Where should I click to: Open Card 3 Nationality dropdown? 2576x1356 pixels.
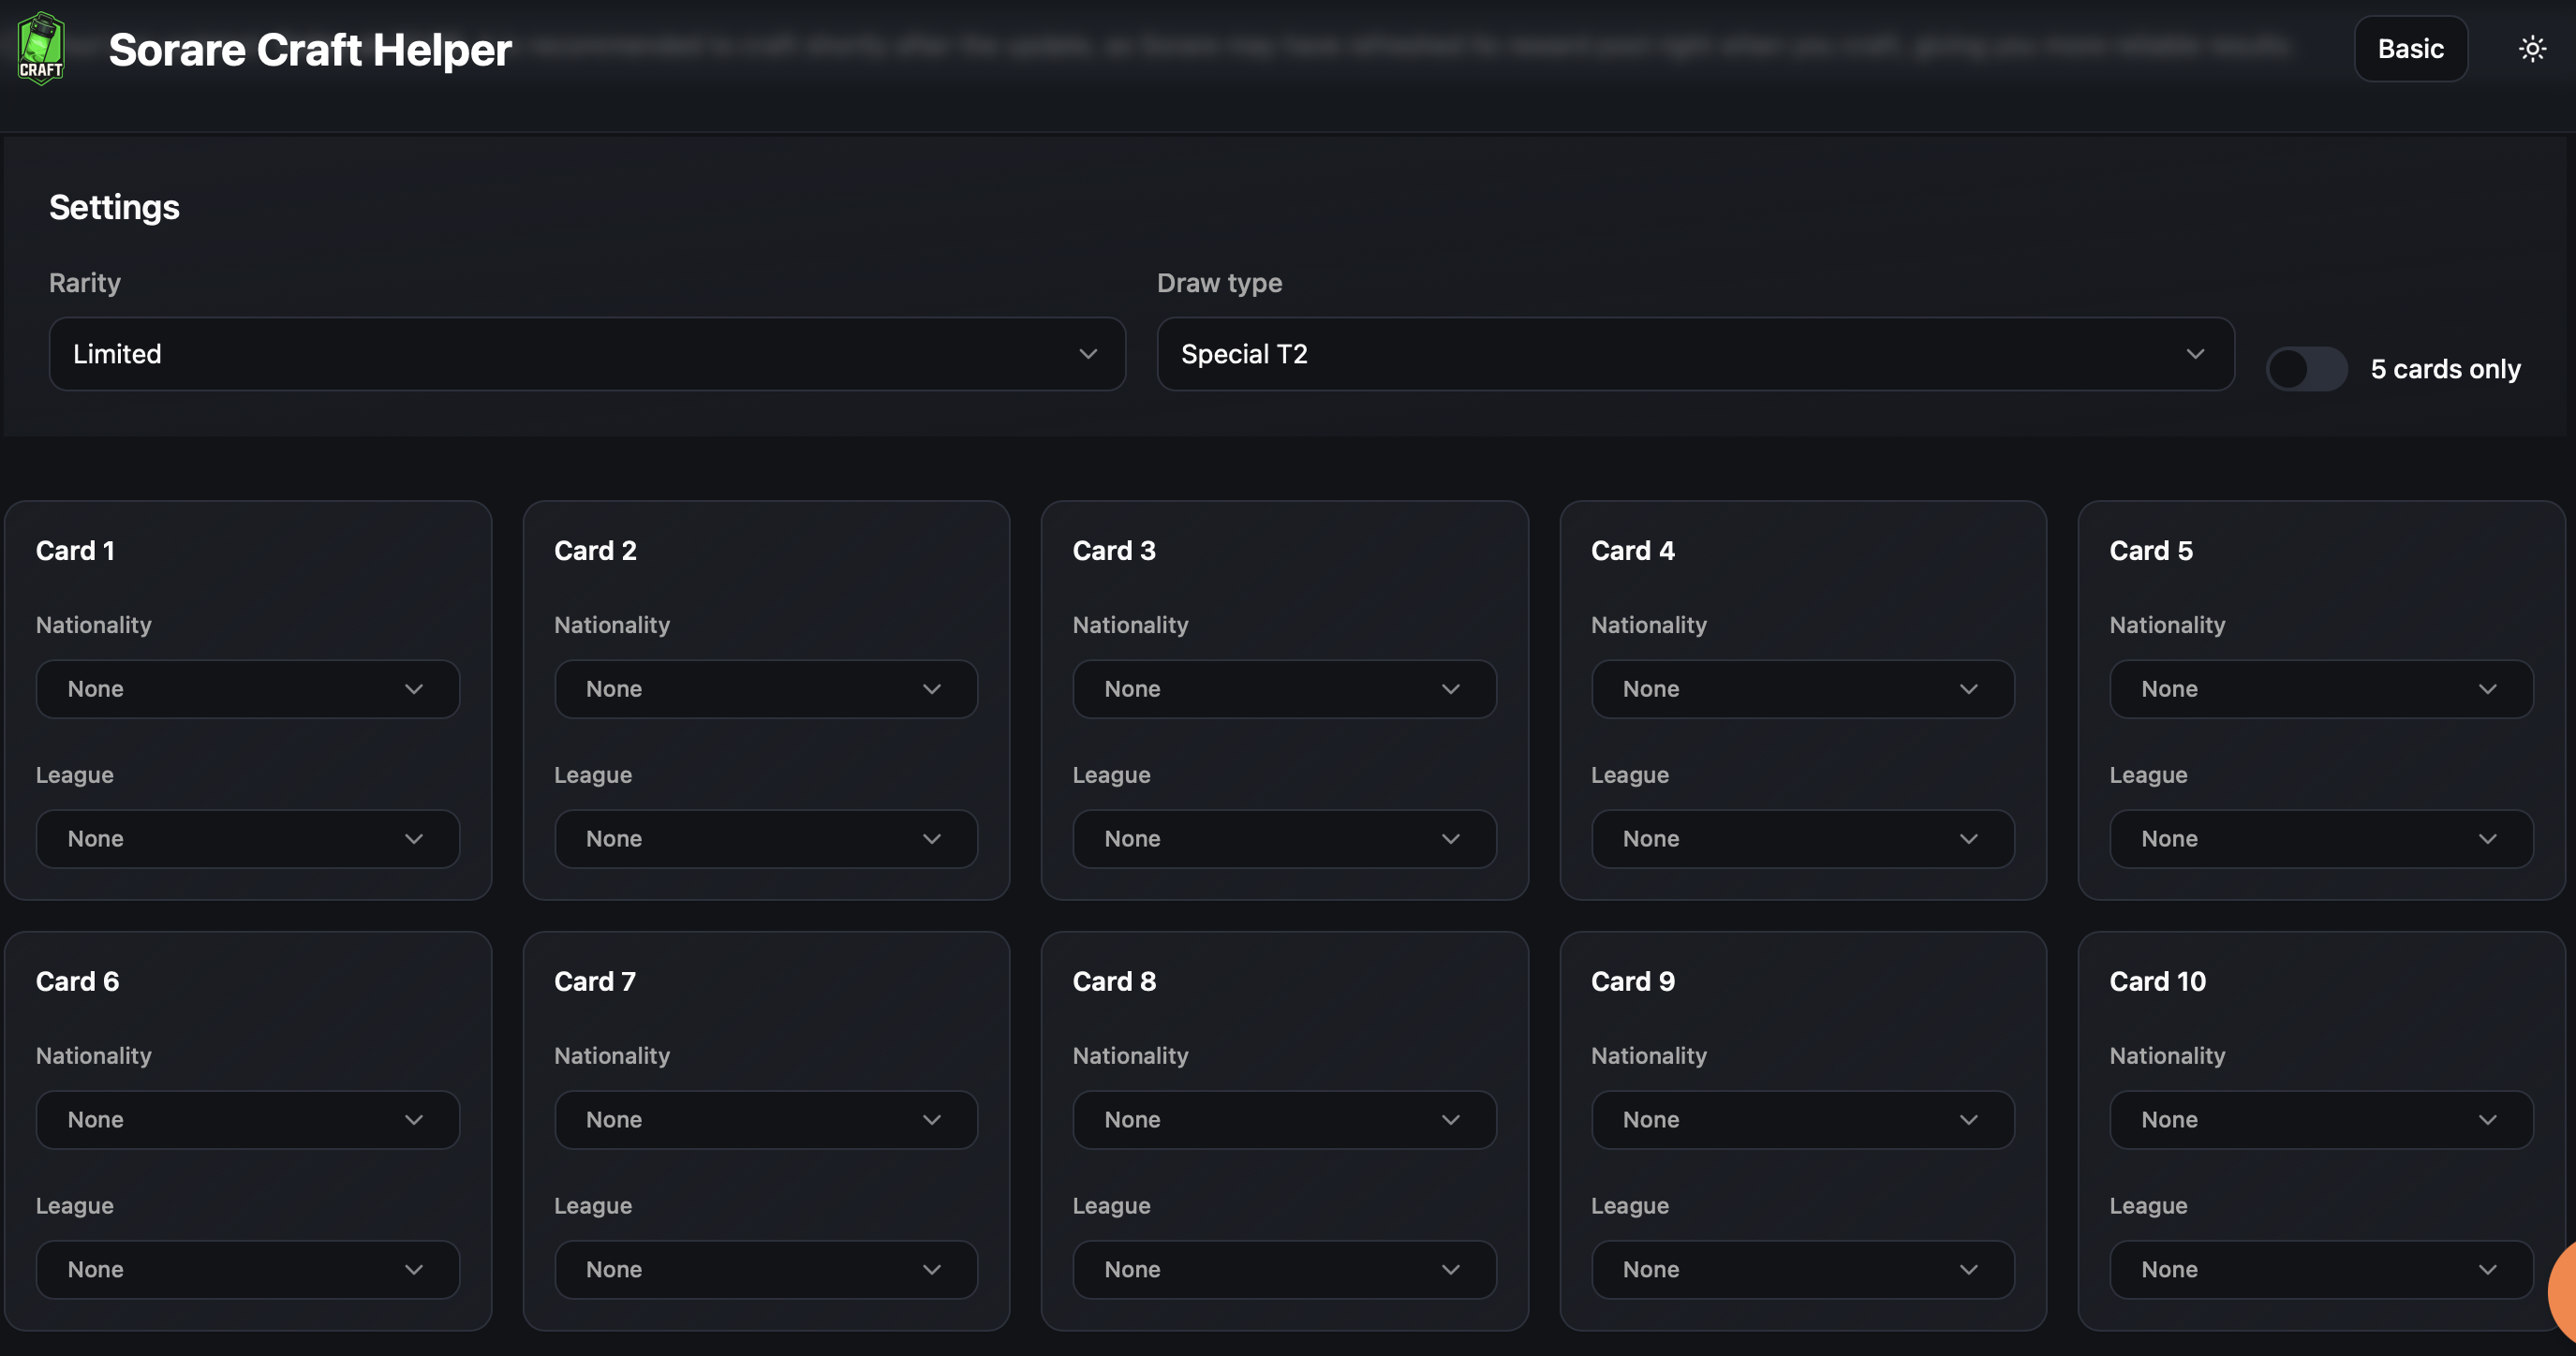[1284, 689]
